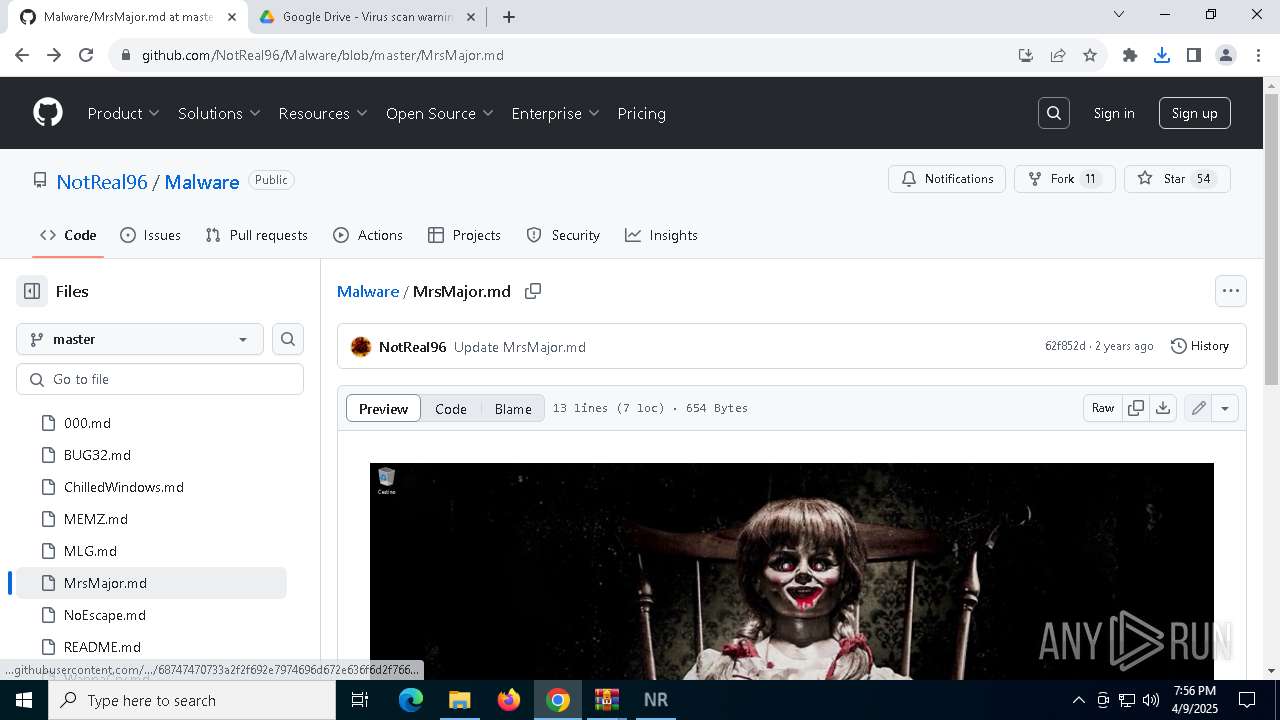Select the Blame file view
Screen dimensions: 1280x720
point(513,408)
